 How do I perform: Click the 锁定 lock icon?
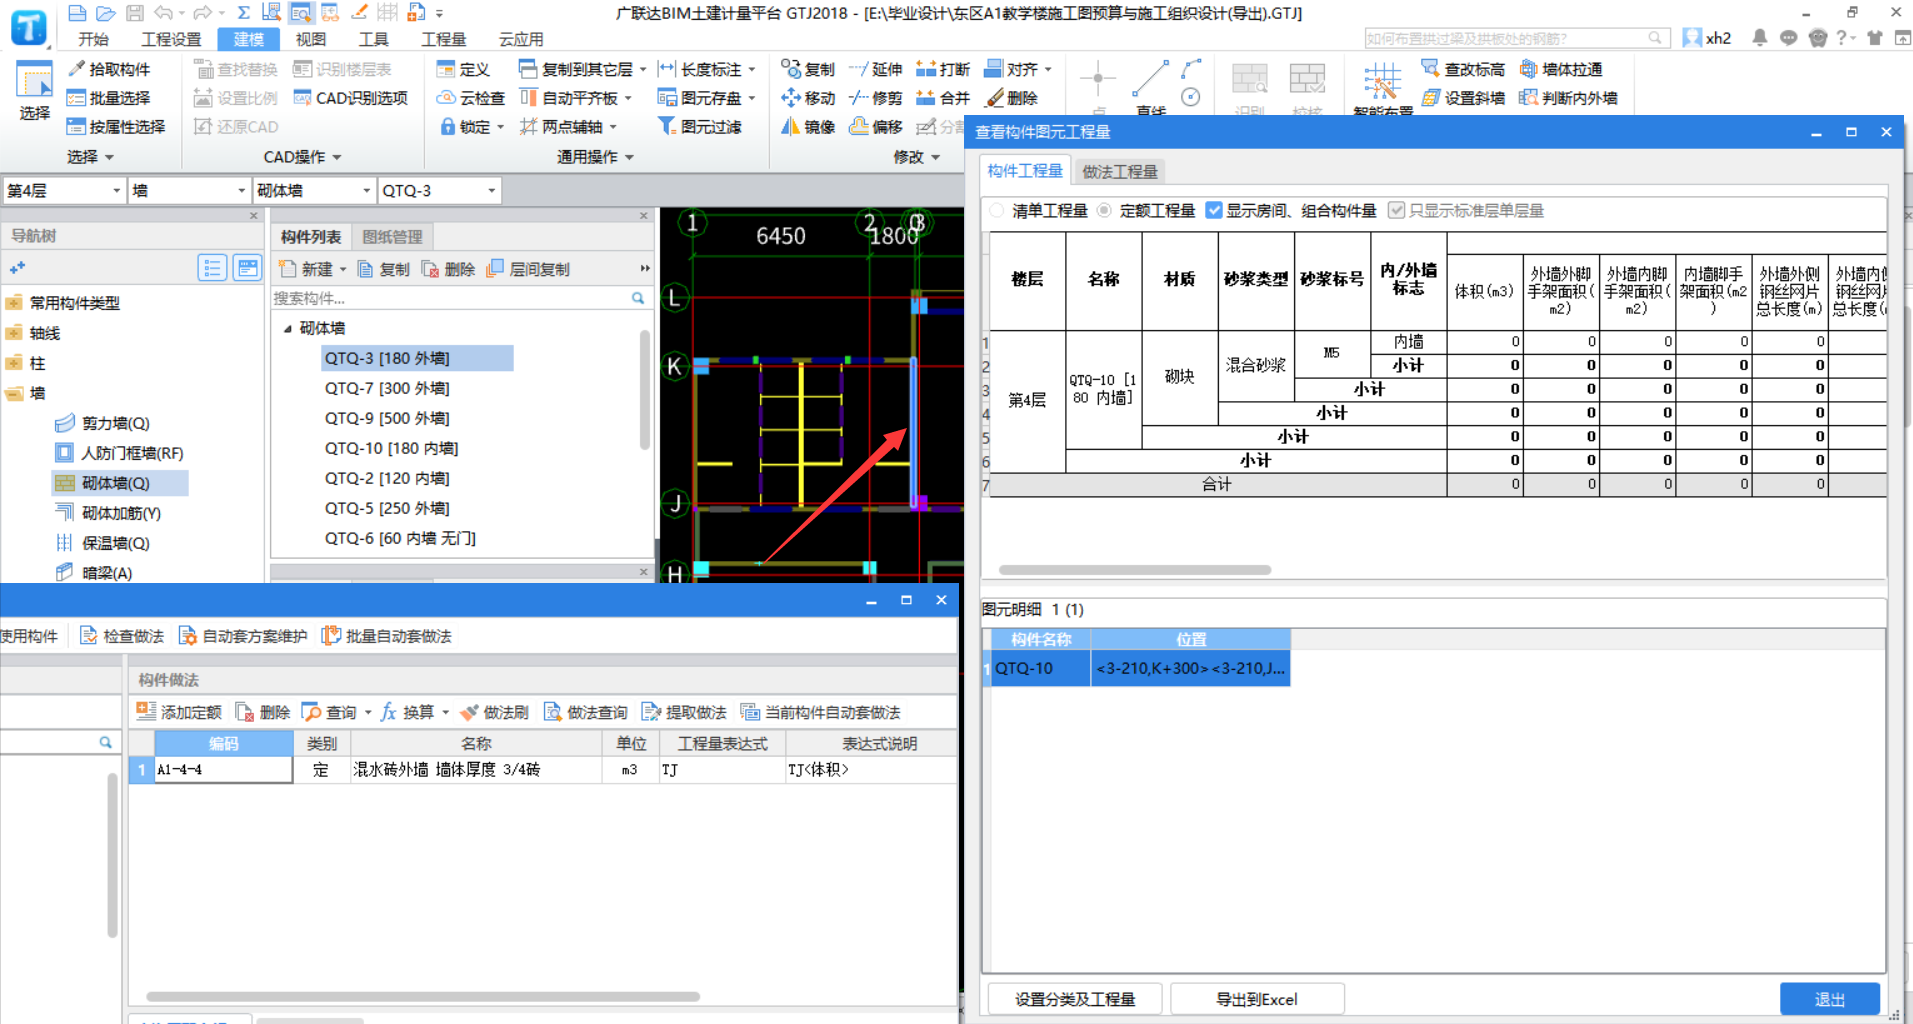(x=449, y=127)
